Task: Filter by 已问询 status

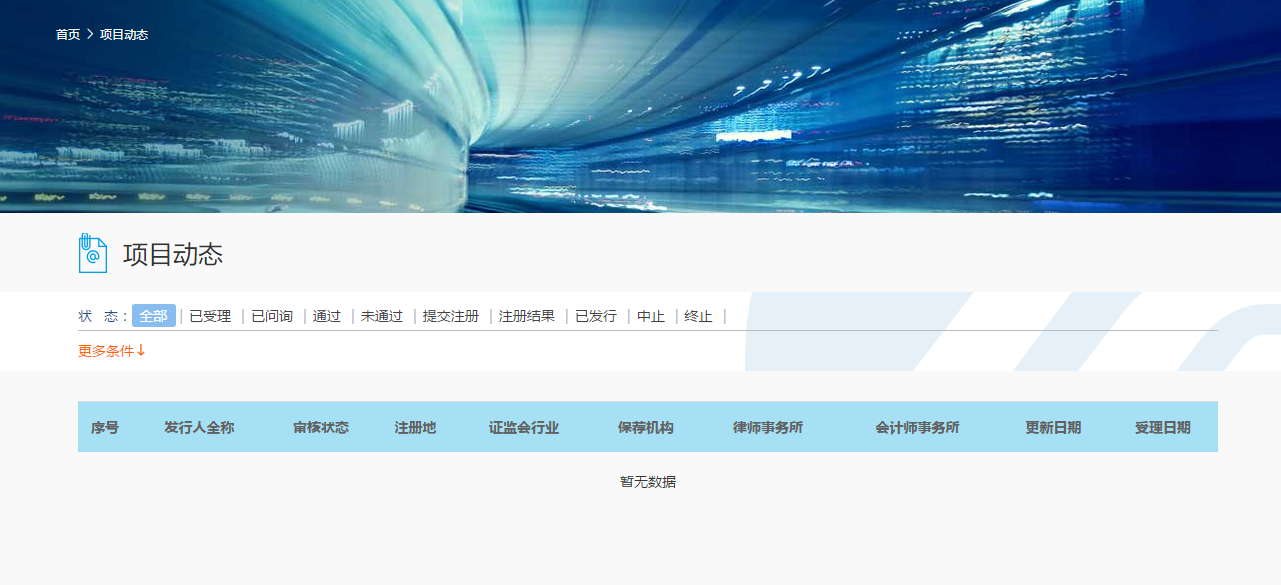Action: (272, 316)
